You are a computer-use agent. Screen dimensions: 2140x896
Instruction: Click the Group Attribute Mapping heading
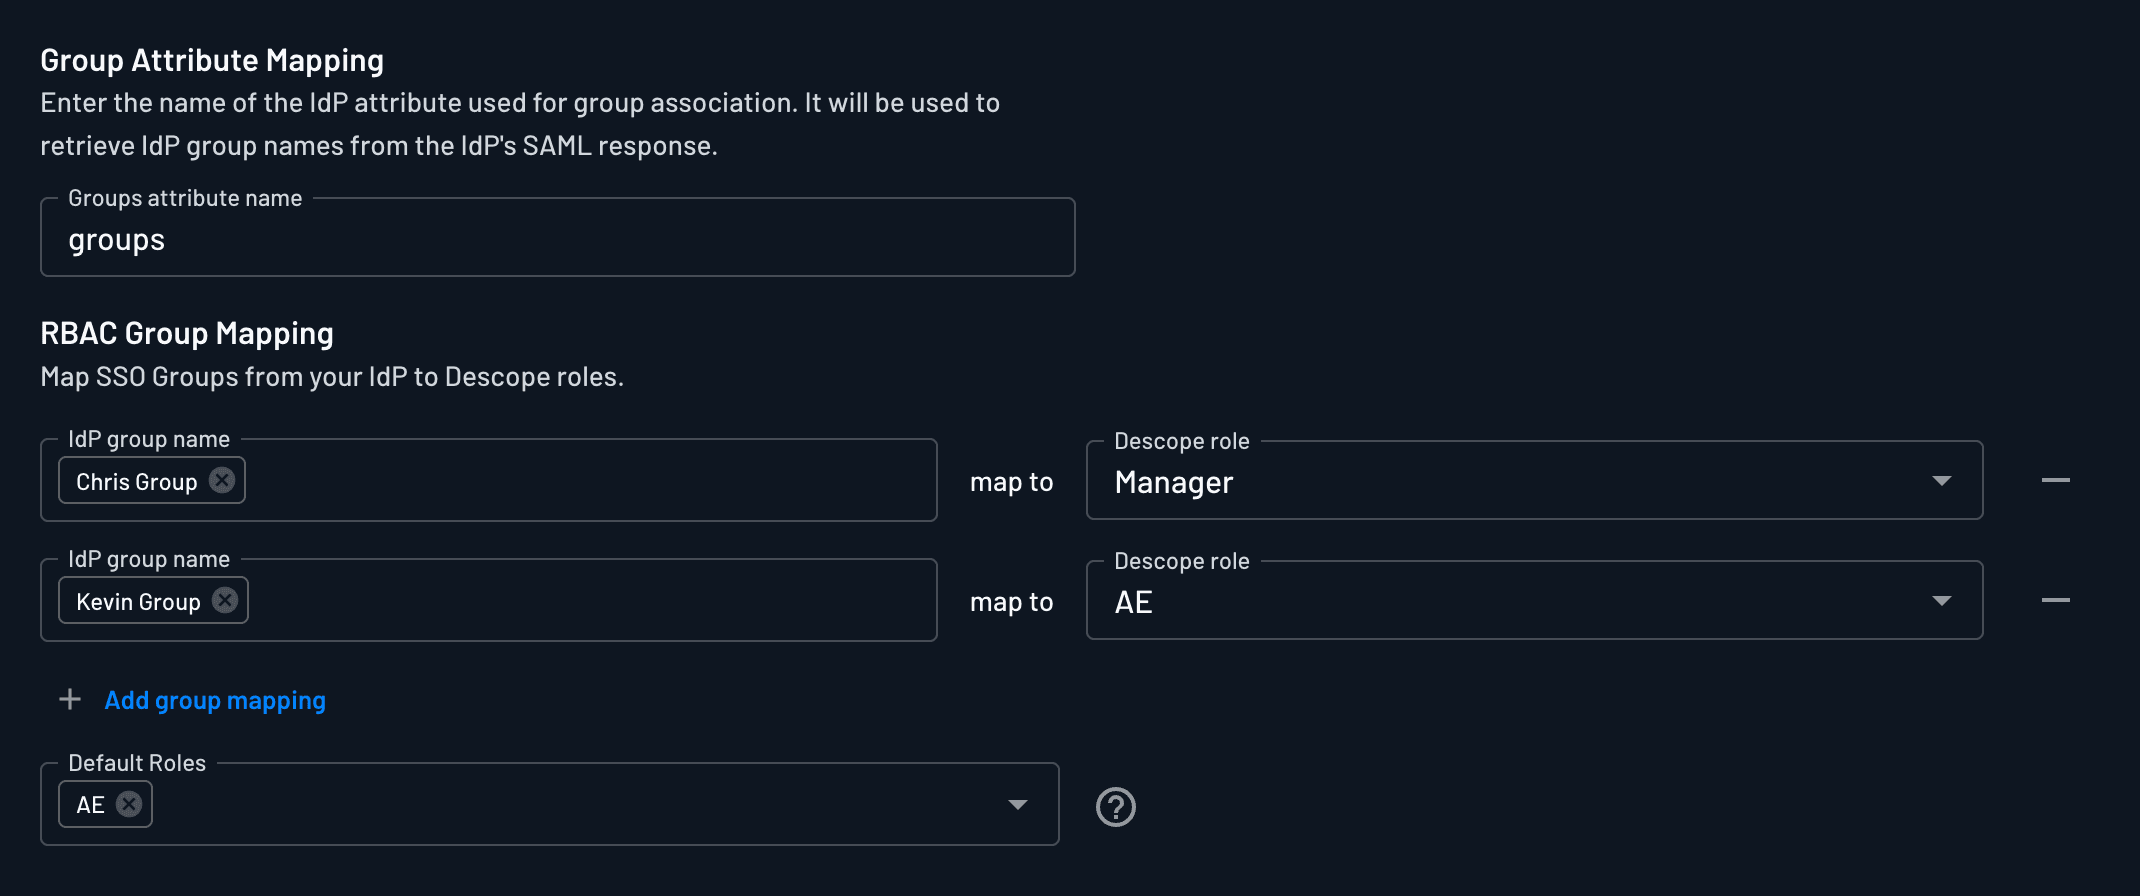pos(211,60)
